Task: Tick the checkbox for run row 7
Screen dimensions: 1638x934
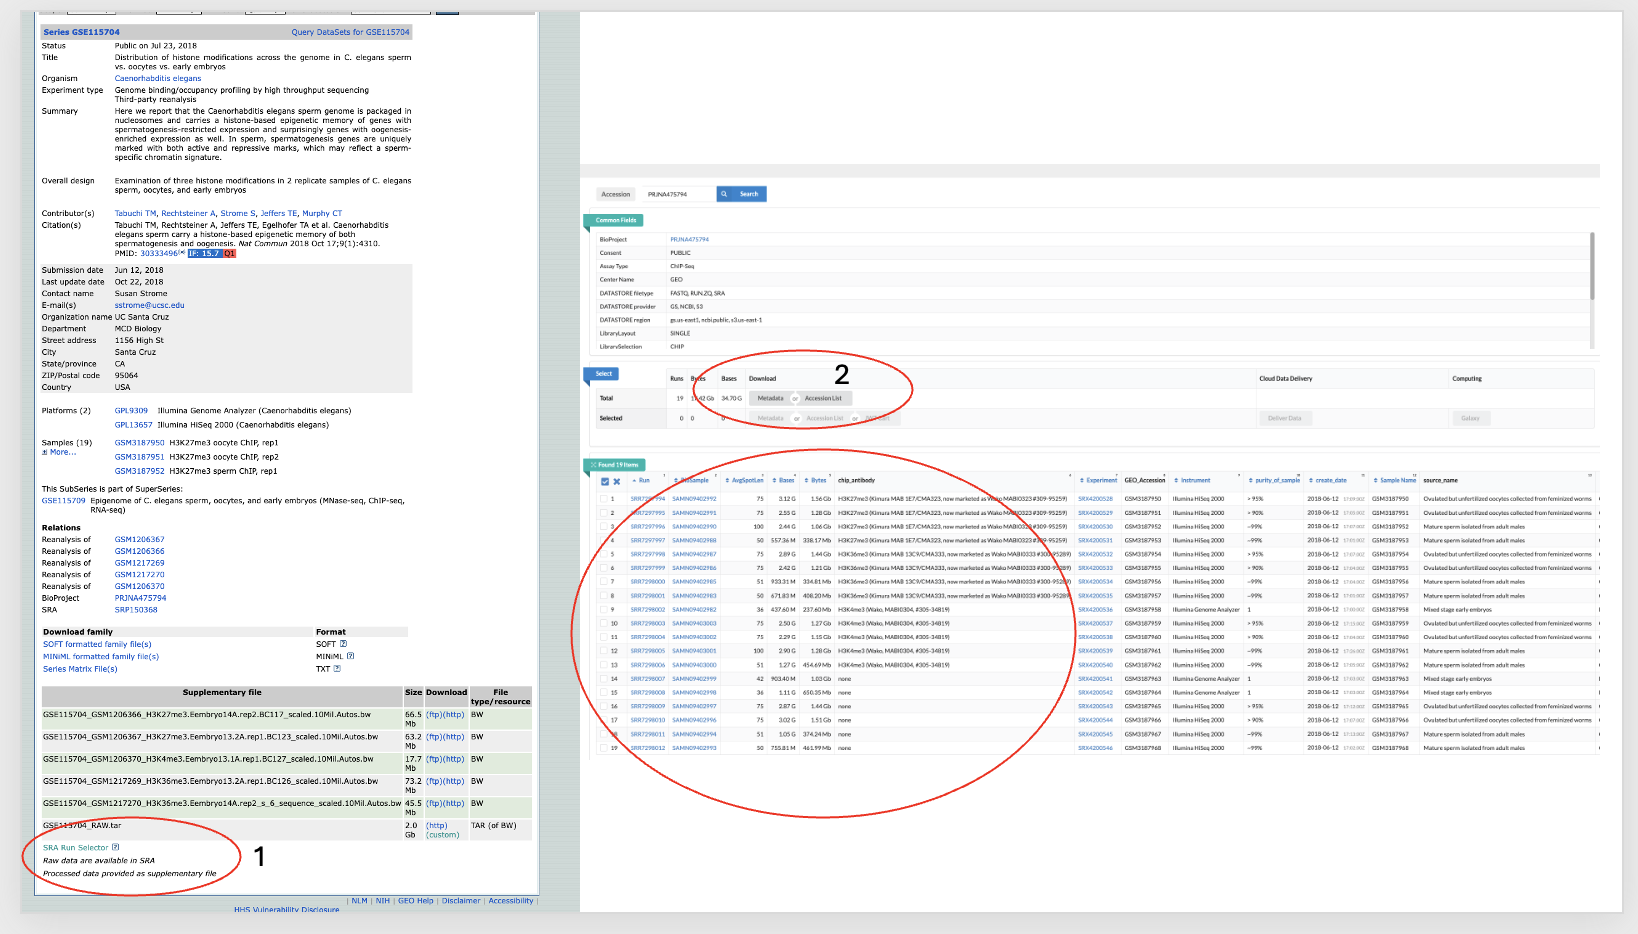Action: tap(604, 582)
